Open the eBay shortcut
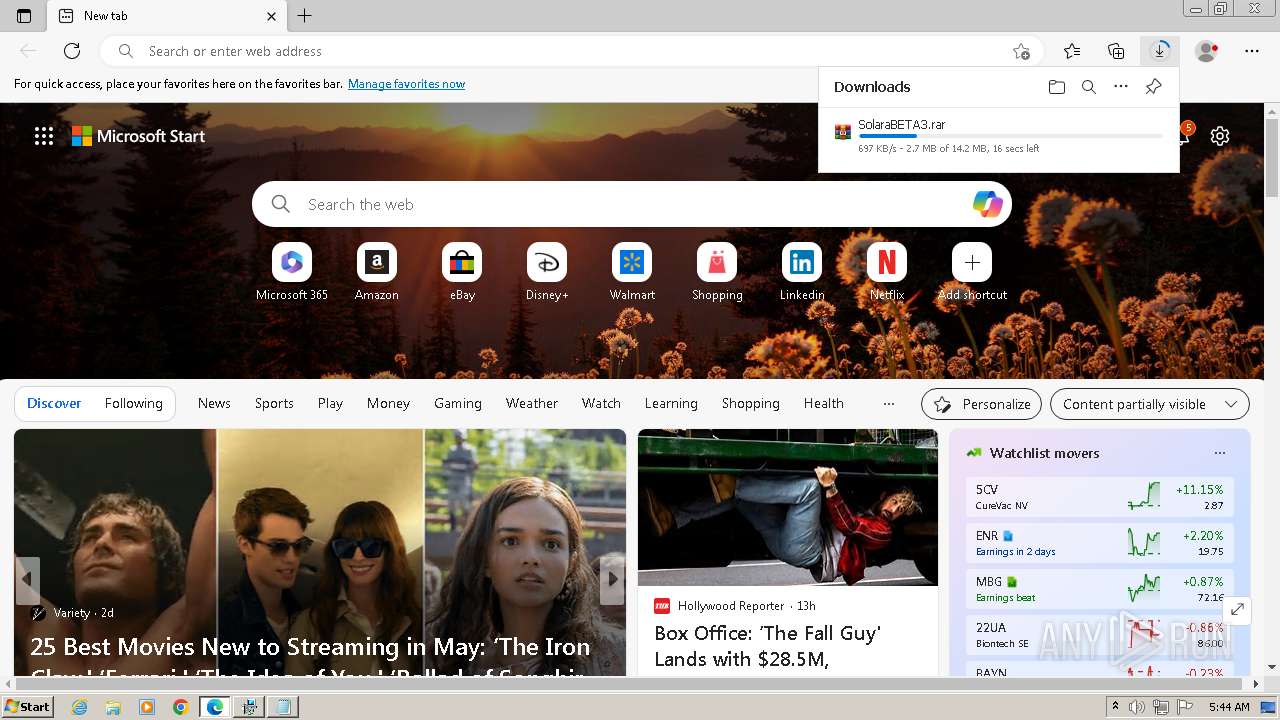This screenshot has width=1280, height=720. 462,272
